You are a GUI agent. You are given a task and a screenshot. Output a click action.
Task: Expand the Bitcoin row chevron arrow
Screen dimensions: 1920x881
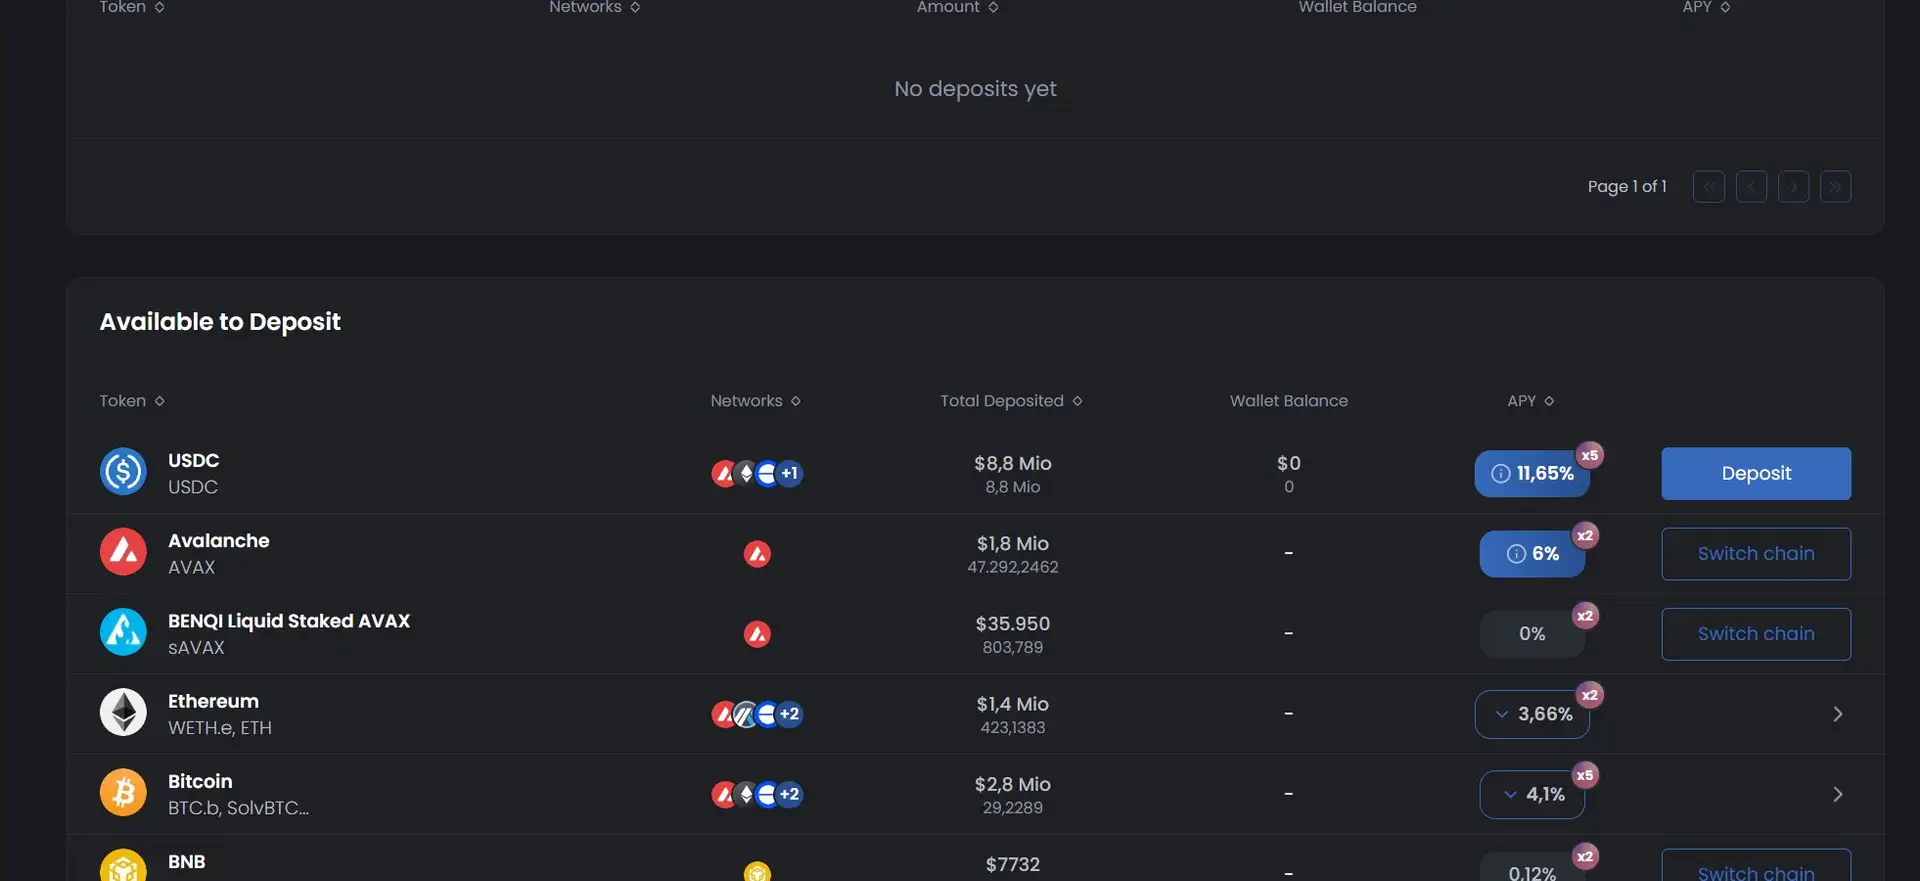point(1837,794)
